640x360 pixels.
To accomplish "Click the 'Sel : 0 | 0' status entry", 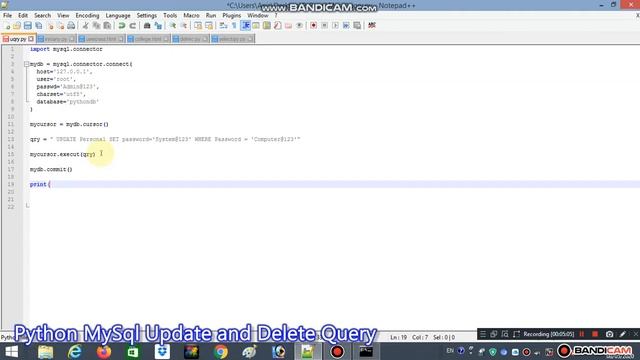I will pyautogui.click(x=444, y=338).
